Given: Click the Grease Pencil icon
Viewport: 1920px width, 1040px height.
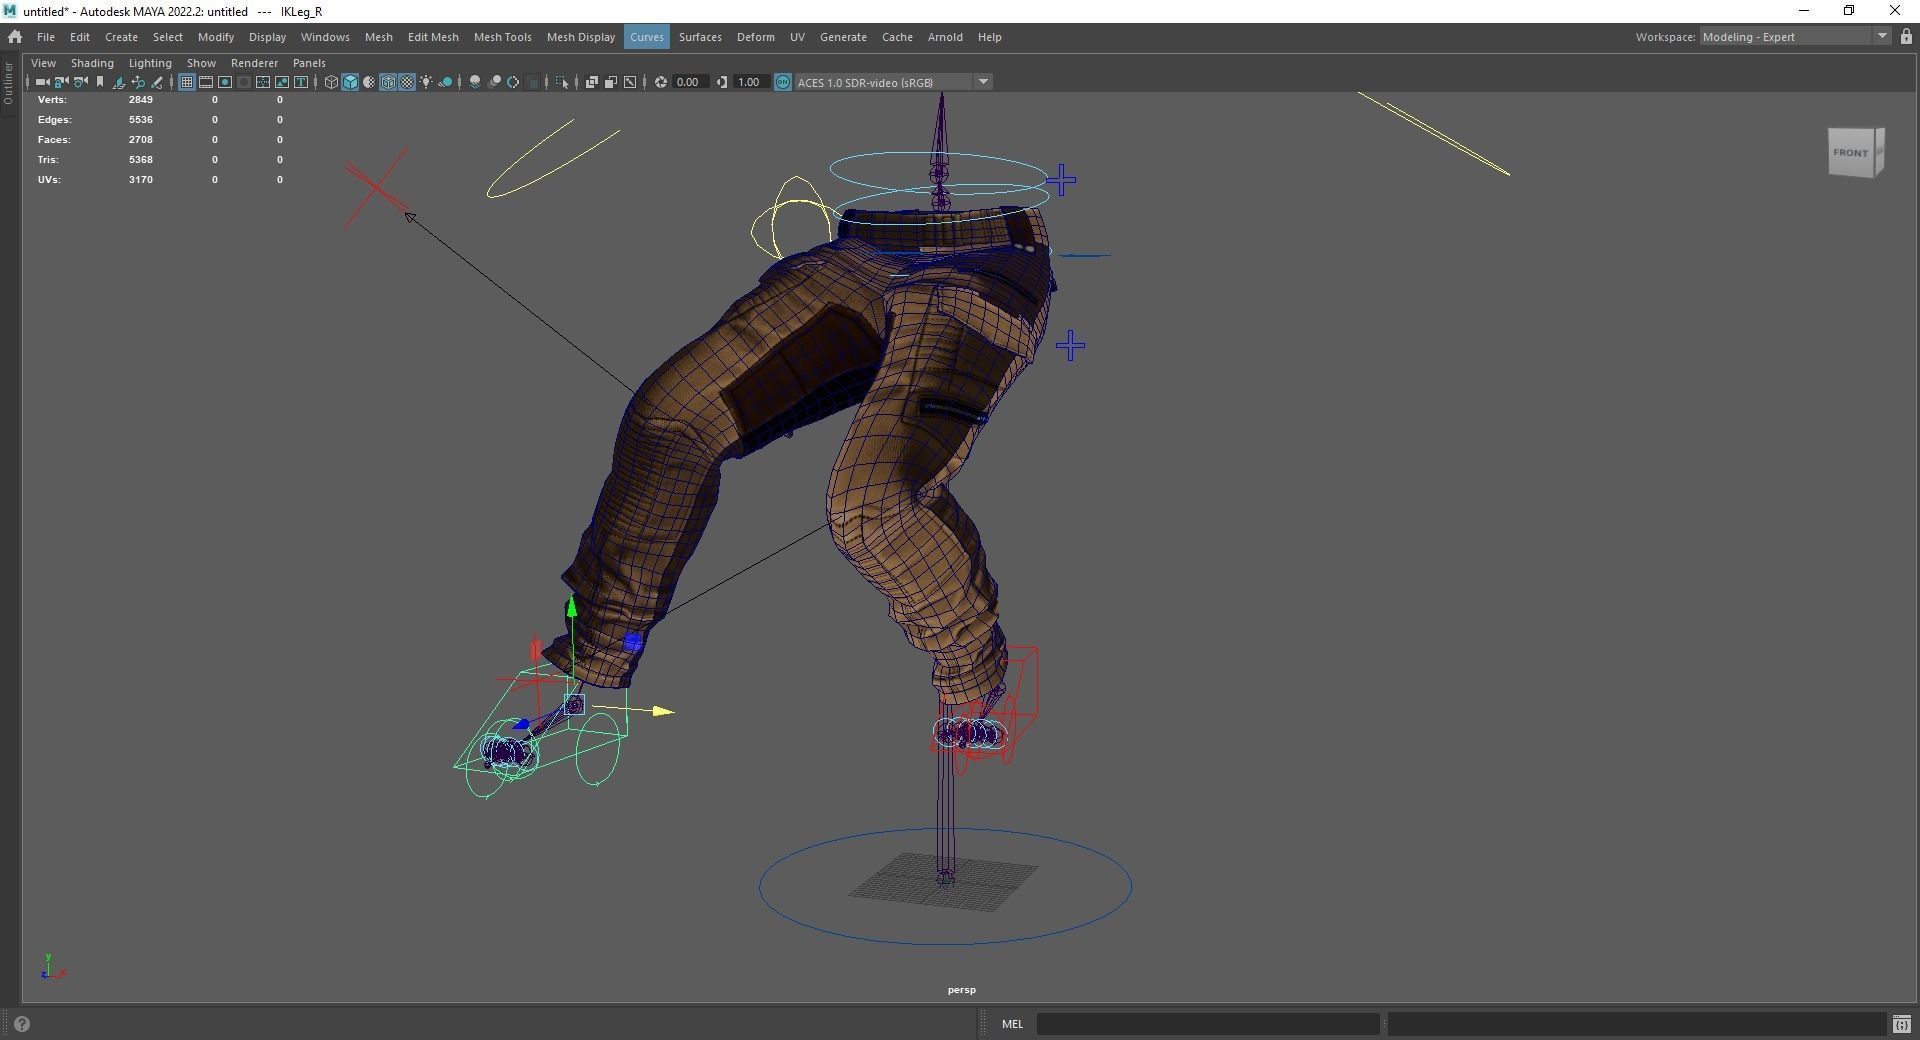Looking at the screenshot, I should pyautogui.click(x=157, y=82).
